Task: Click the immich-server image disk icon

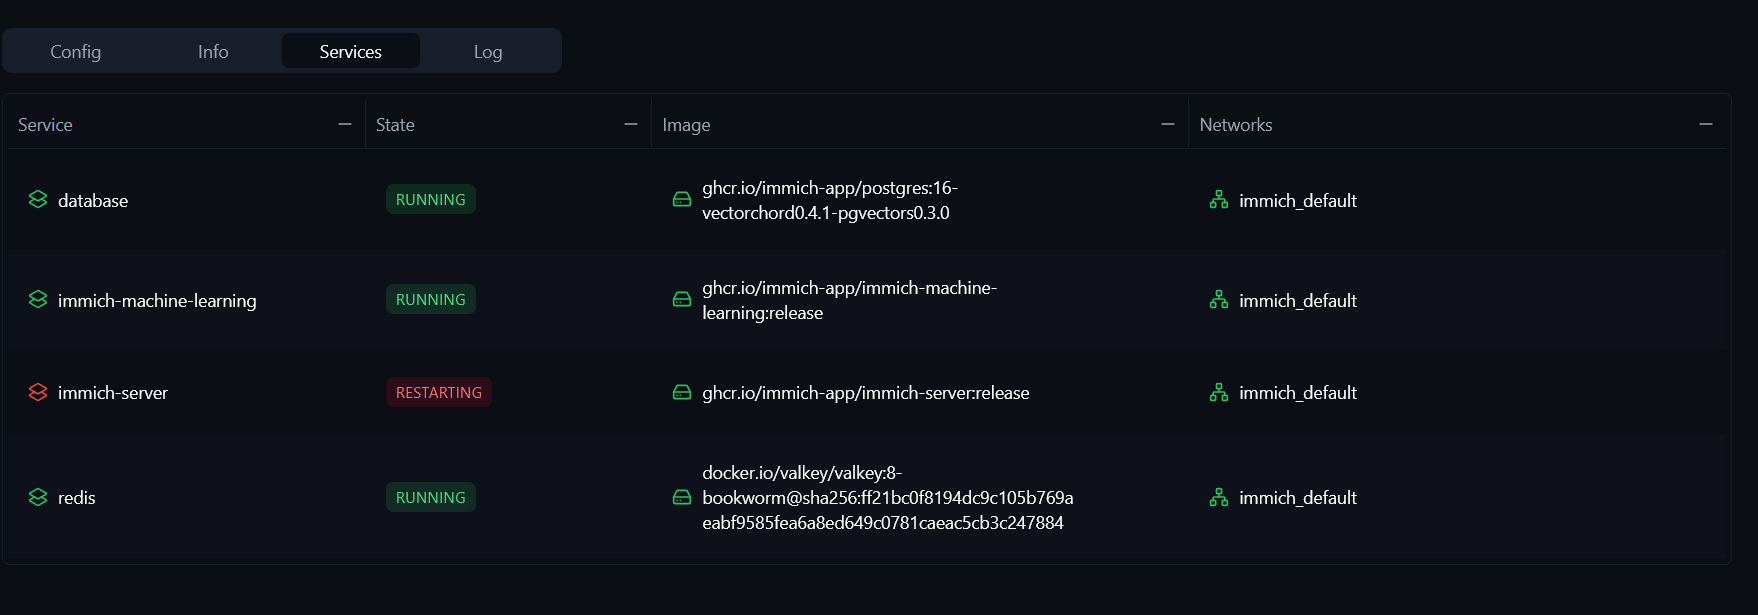Action: (682, 392)
